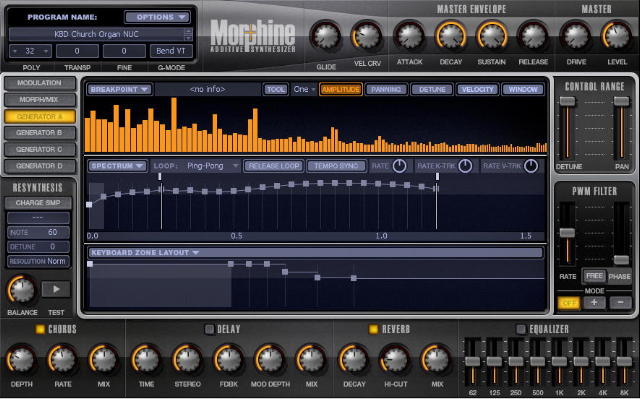Image resolution: width=640 pixels, height=399 pixels.
Task: Enable the Delay effect
Action: [x=209, y=329]
